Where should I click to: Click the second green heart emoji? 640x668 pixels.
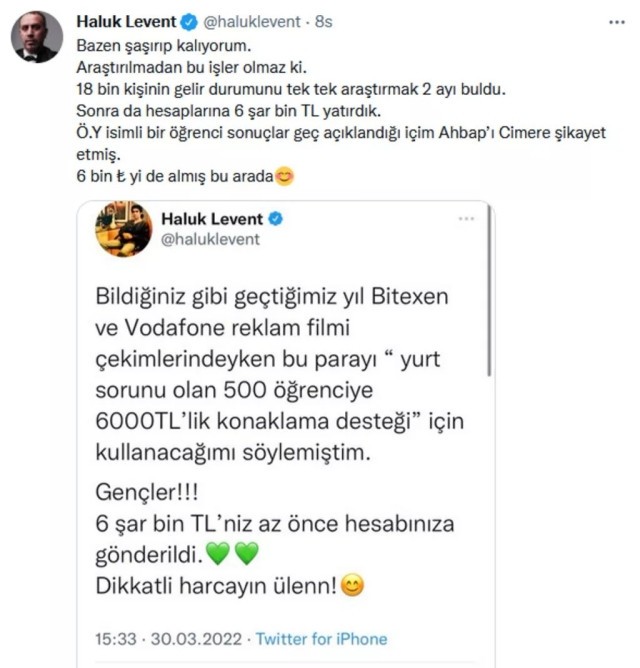pos(247,554)
